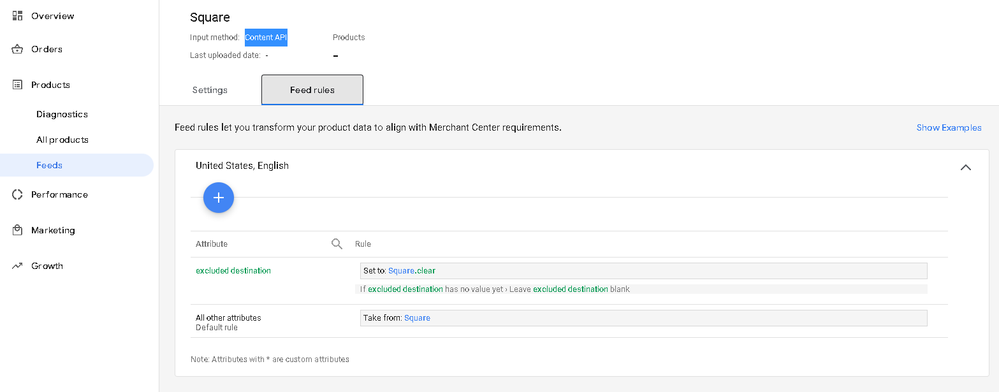
Task: Click the Performance circle icon
Action: point(17,194)
